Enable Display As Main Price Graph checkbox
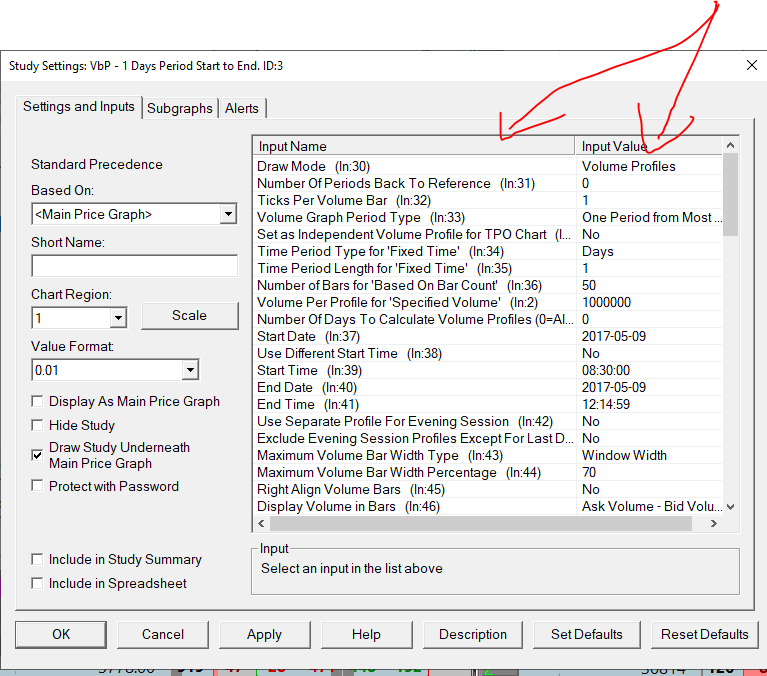This screenshot has height=676, width=767. click(x=37, y=402)
